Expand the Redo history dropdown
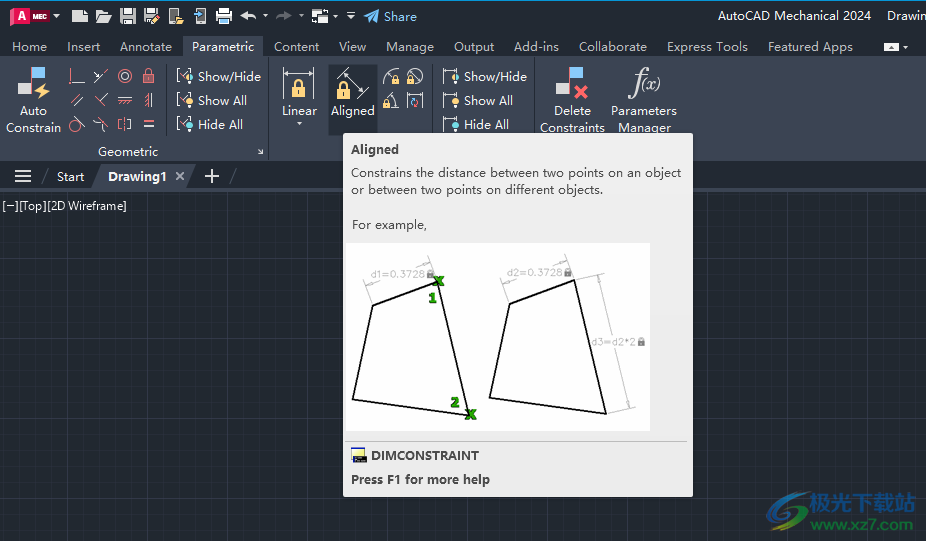The image size is (926, 541). coord(301,16)
